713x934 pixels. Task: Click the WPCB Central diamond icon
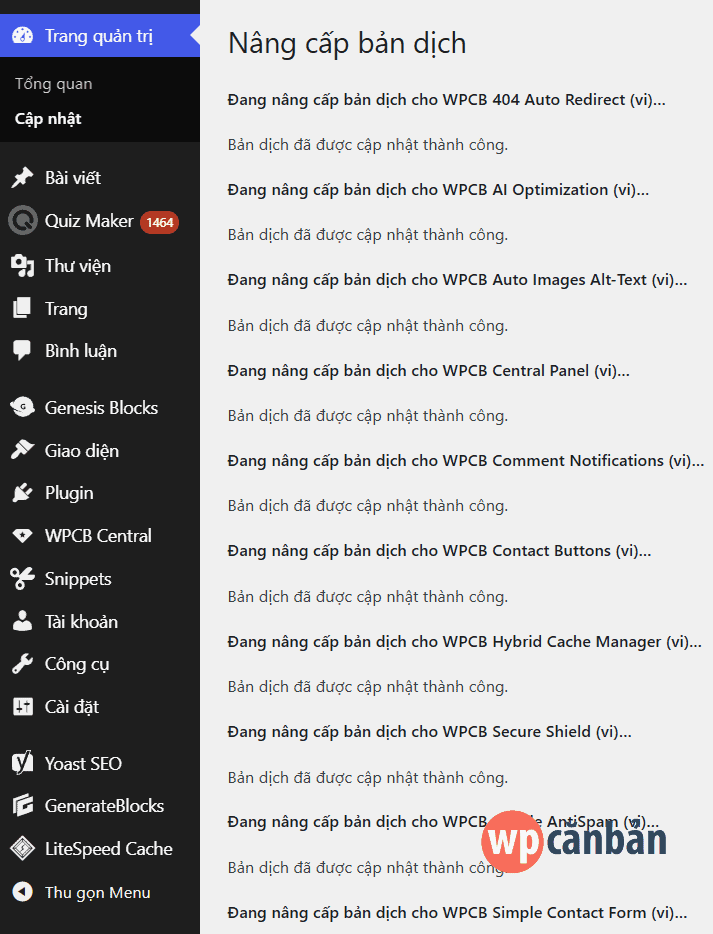coord(23,535)
